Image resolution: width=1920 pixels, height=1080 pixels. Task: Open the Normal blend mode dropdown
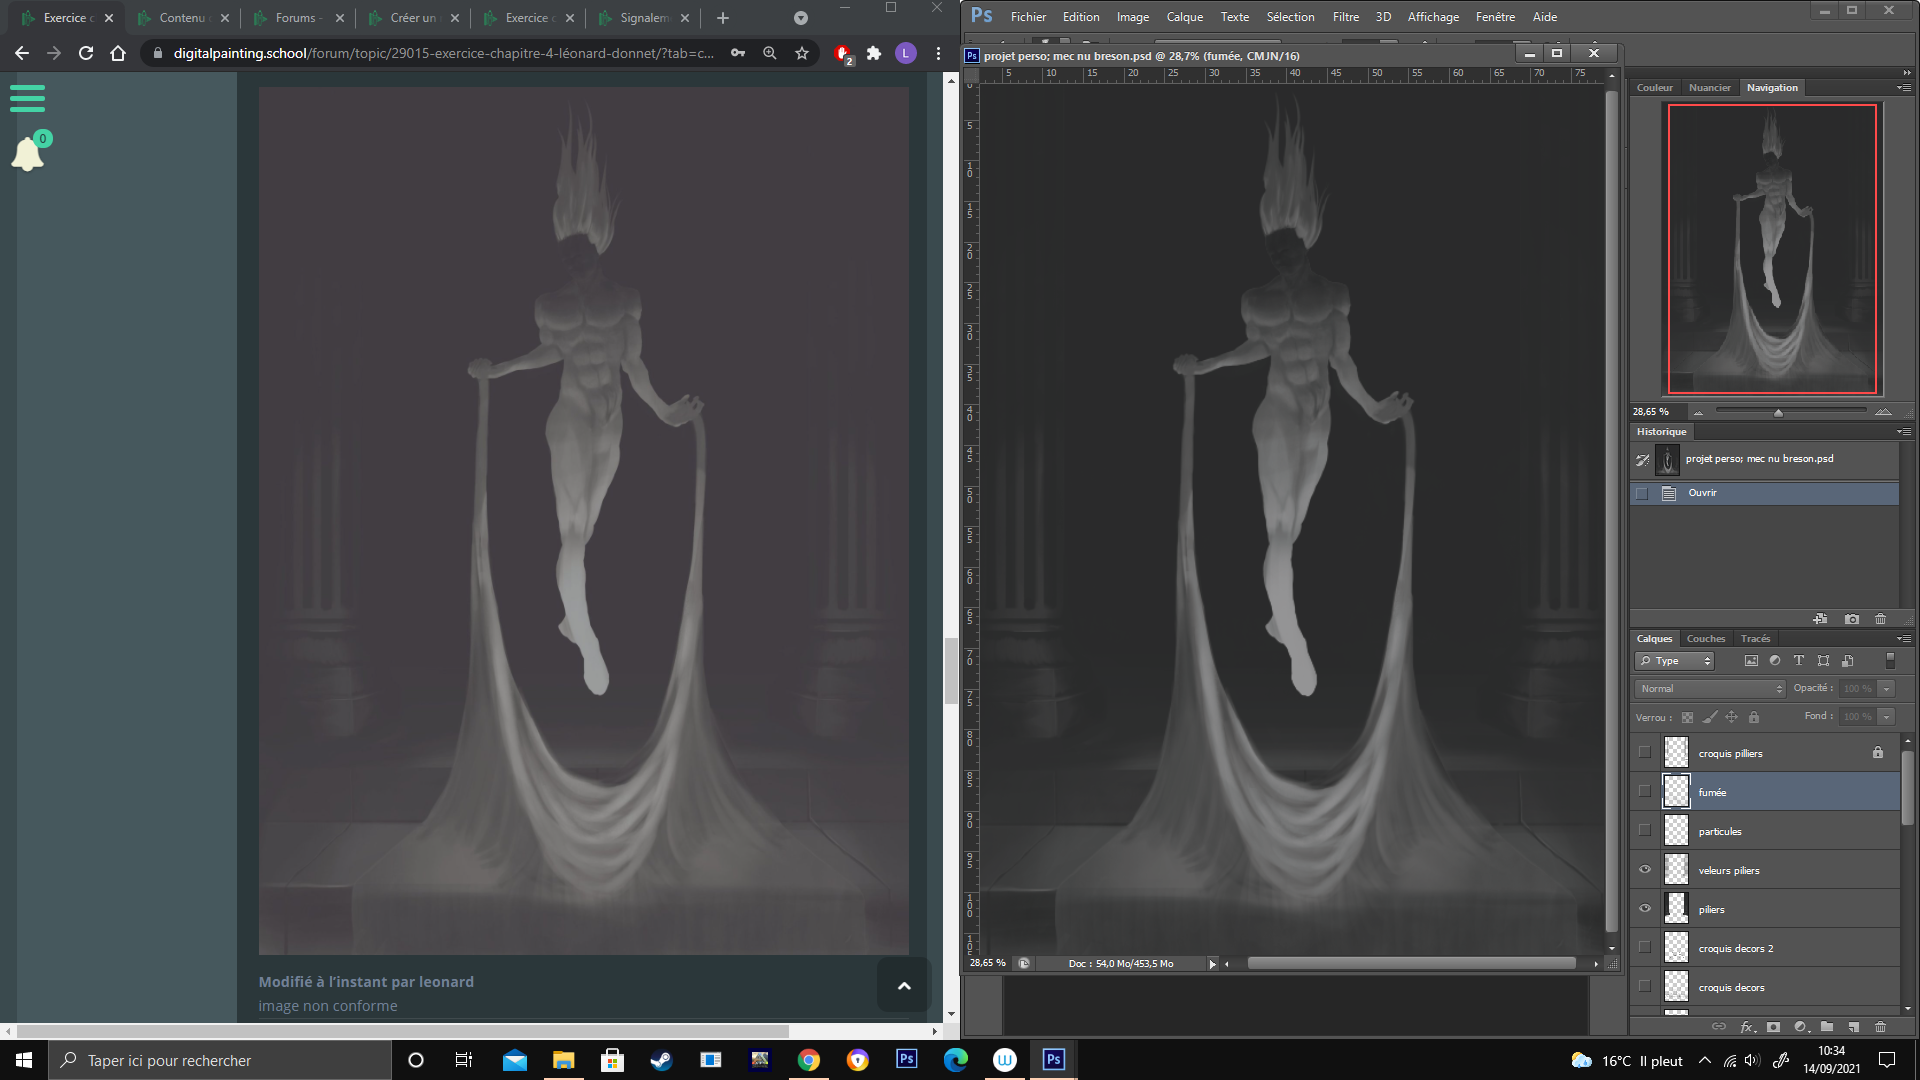(1710, 689)
